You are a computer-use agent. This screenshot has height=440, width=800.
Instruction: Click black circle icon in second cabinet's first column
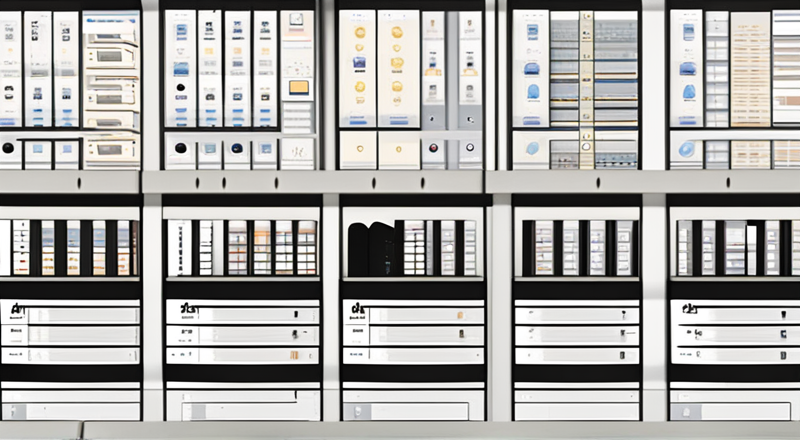coord(180,148)
